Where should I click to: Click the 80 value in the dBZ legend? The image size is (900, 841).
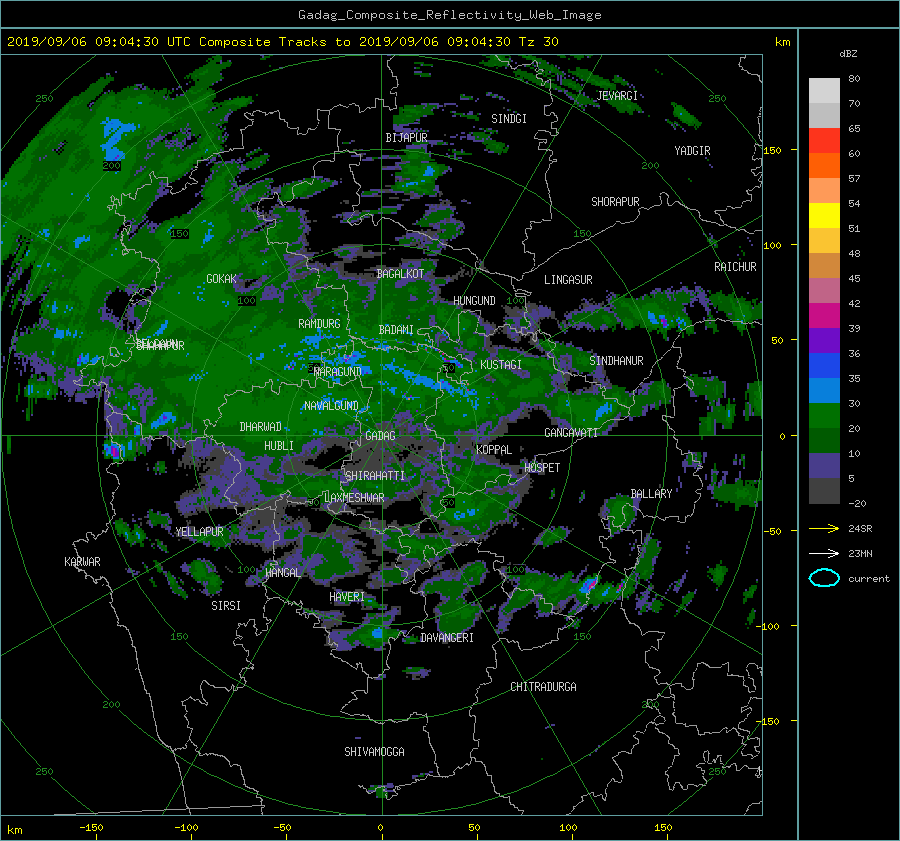pyautogui.click(x=854, y=79)
